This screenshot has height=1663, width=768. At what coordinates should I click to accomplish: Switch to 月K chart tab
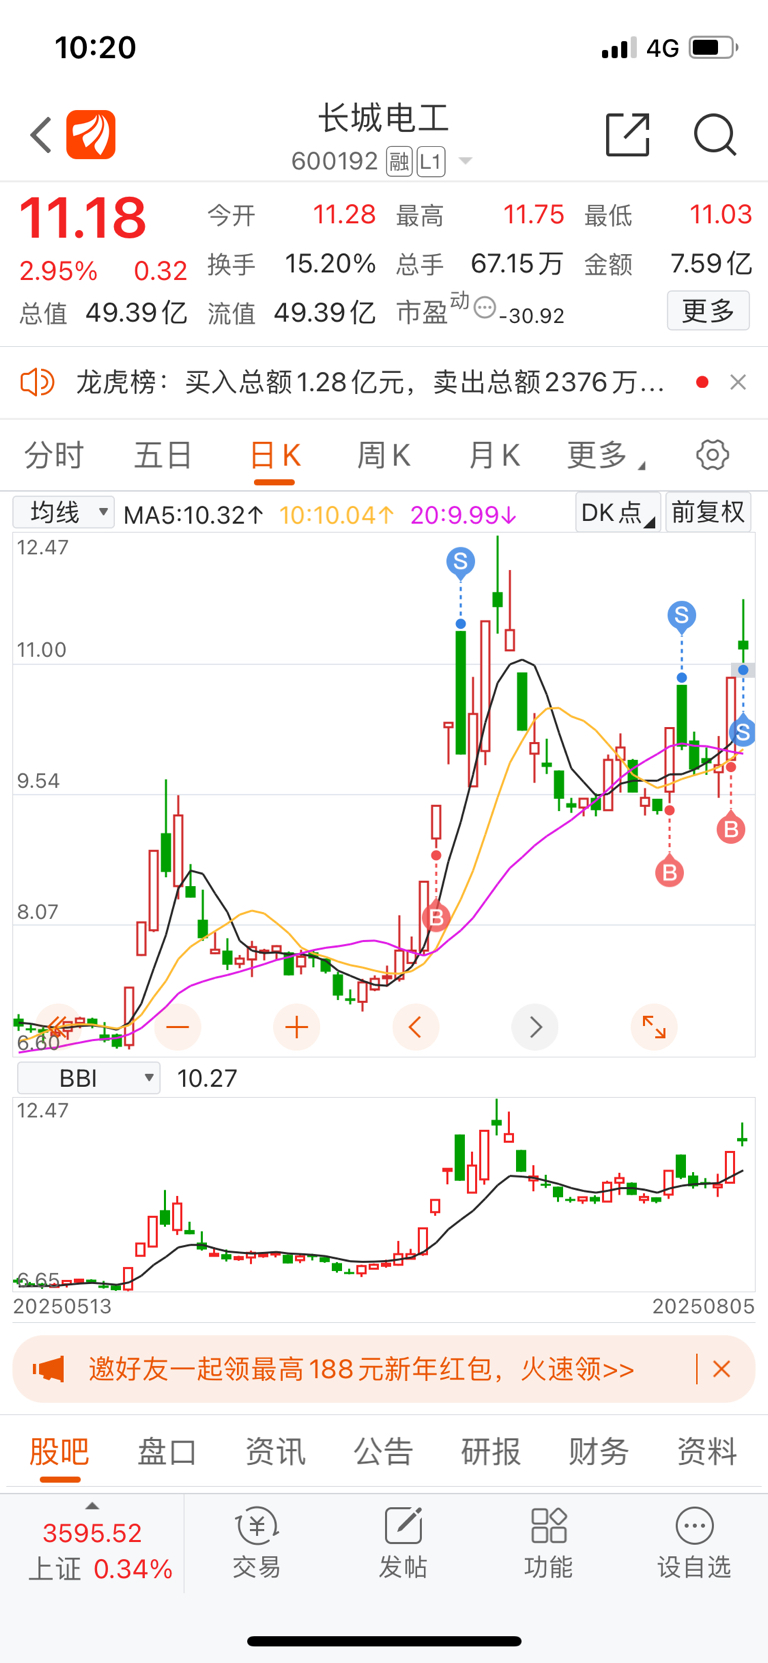coord(494,456)
